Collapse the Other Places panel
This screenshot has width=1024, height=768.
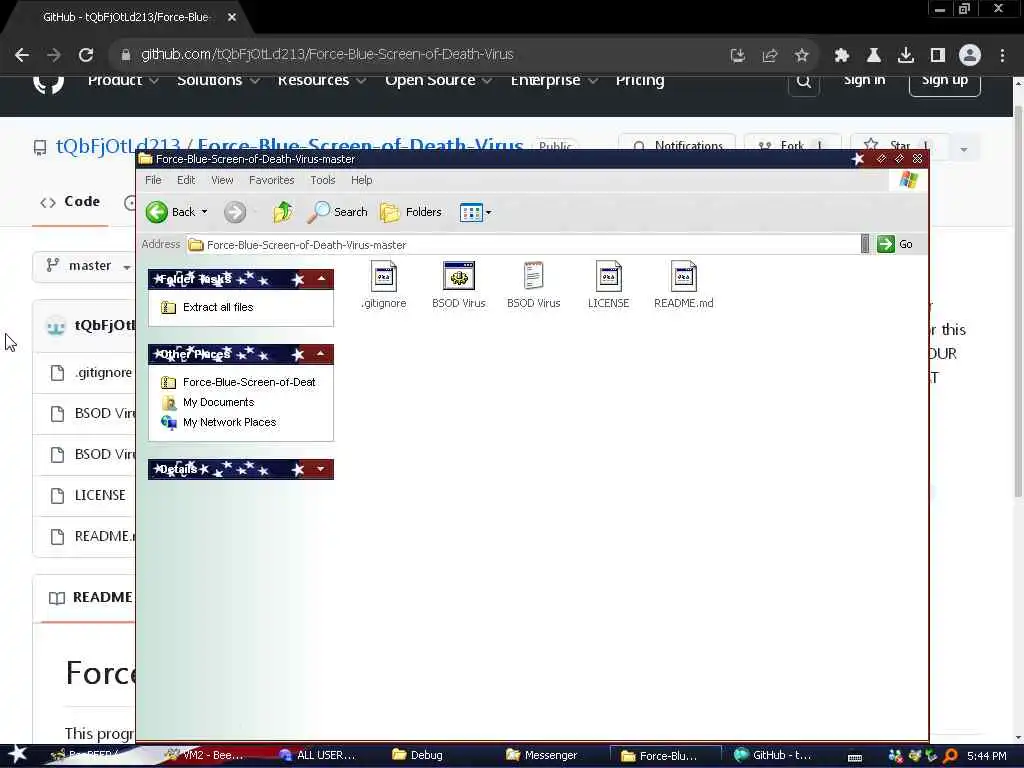[x=321, y=355]
